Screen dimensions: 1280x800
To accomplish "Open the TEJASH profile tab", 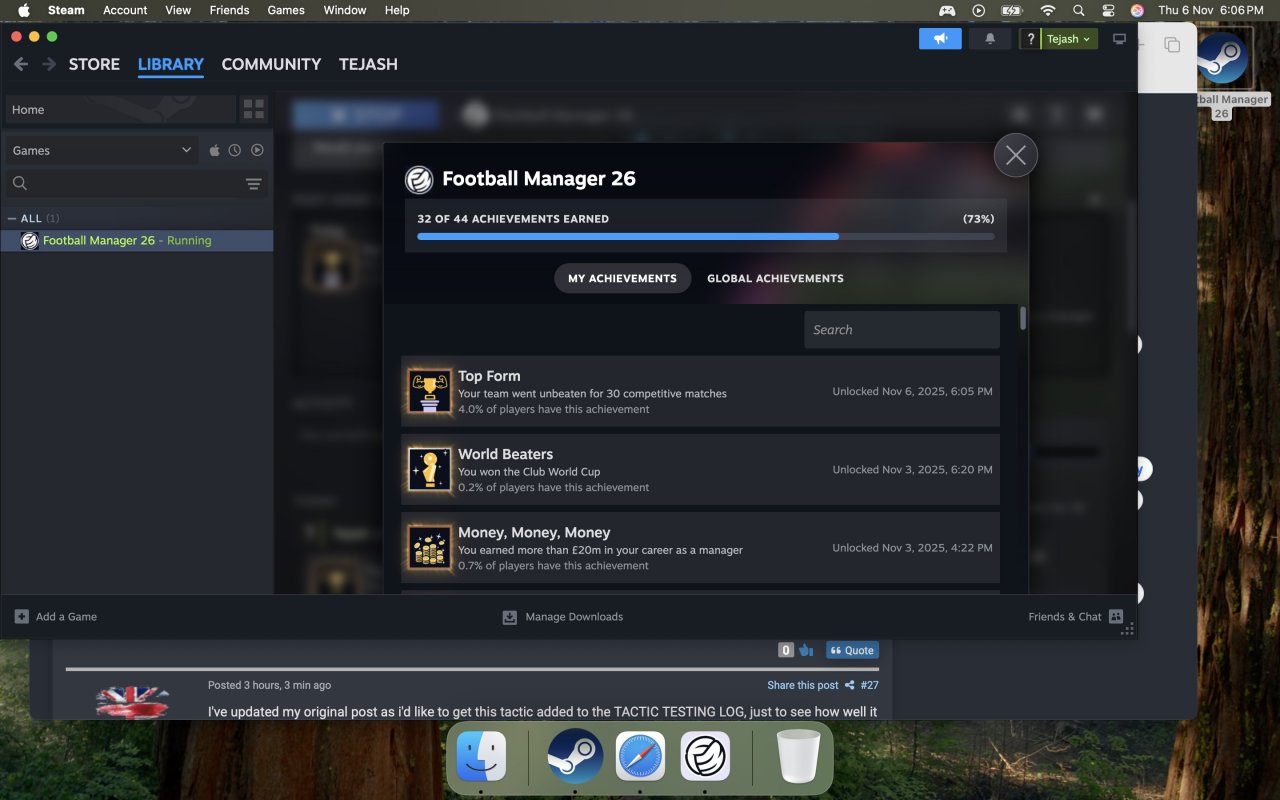I will click(368, 64).
